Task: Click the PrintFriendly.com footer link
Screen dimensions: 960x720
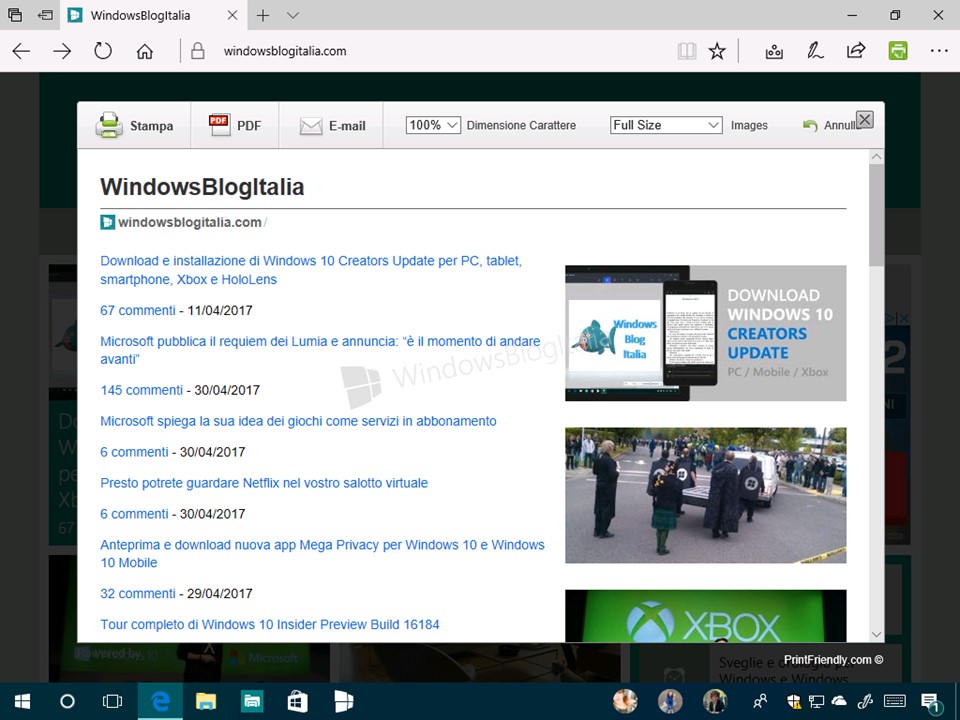Action: coord(833,660)
